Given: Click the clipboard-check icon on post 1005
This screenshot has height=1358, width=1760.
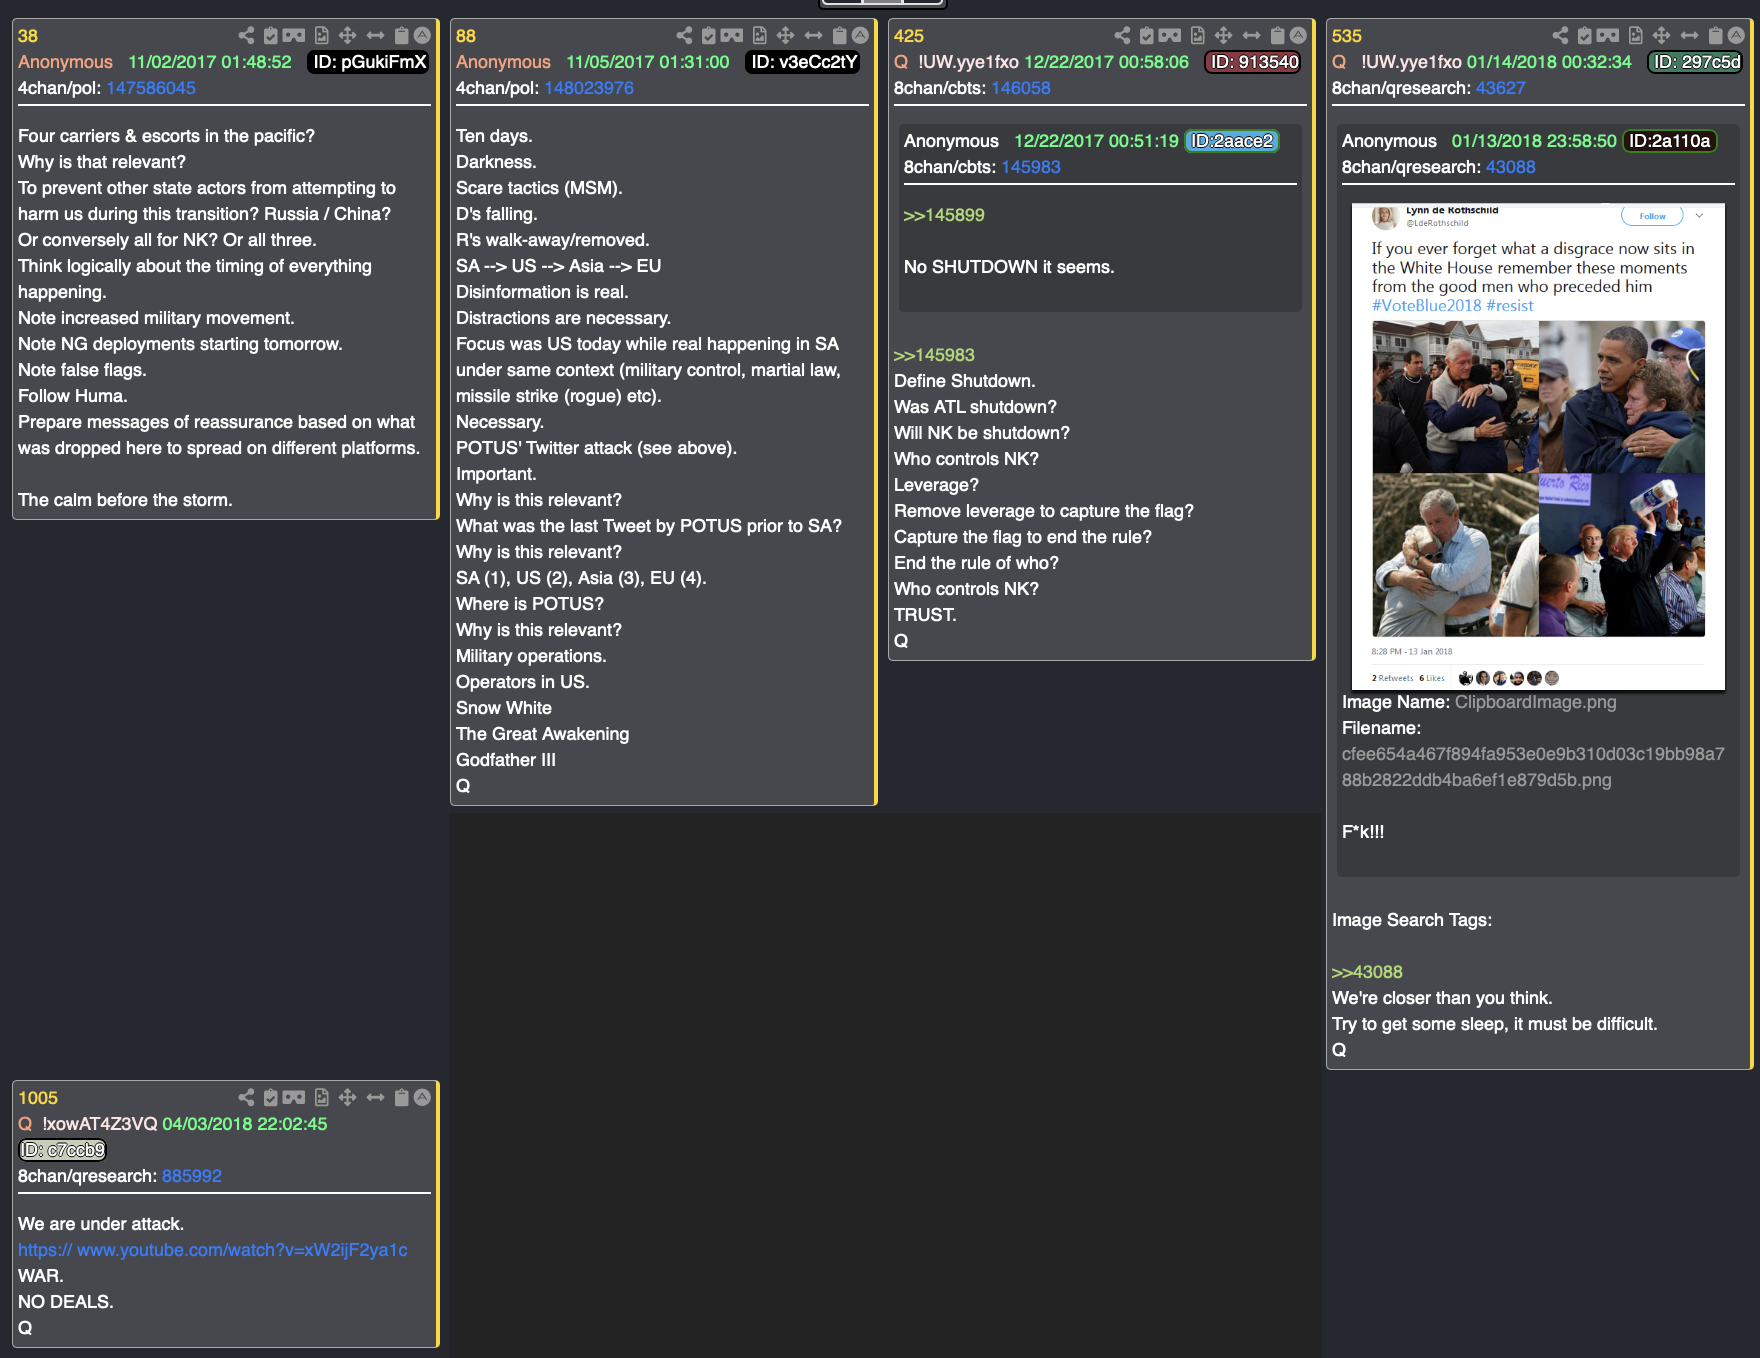Looking at the screenshot, I should coord(270,1097).
